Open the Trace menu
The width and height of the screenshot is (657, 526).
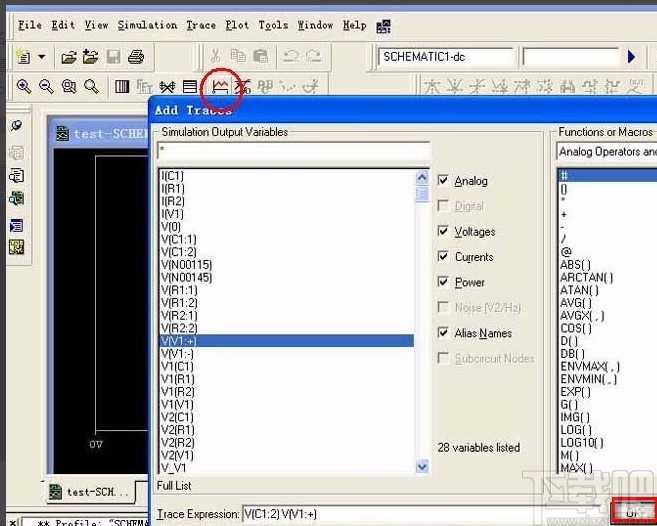click(x=200, y=25)
